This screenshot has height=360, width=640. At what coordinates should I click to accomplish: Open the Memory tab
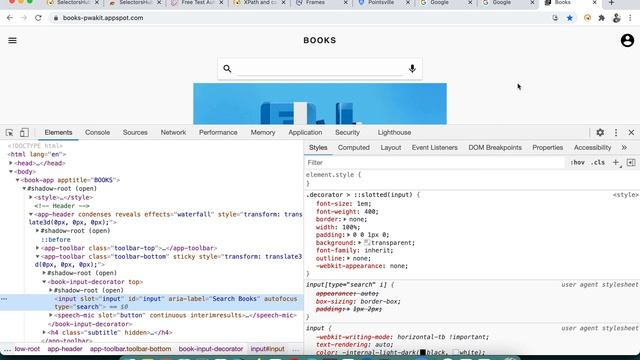click(x=263, y=132)
